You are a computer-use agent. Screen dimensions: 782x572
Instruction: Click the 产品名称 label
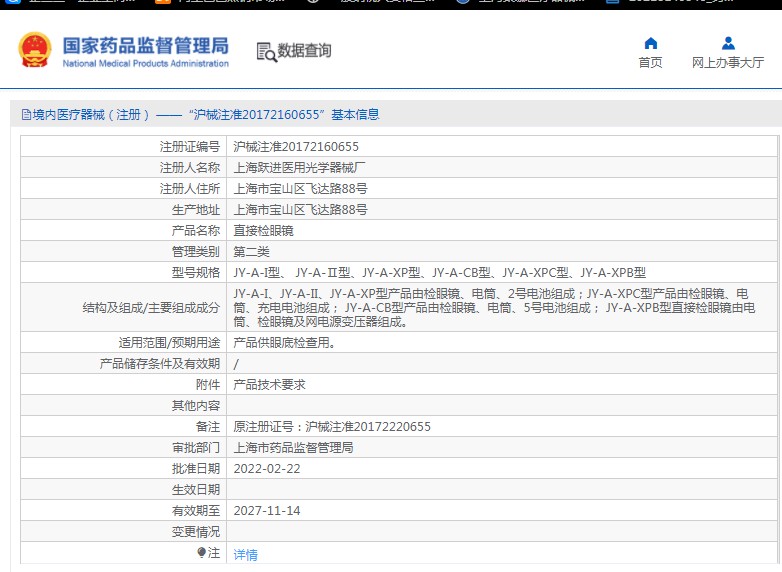click(196, 230)
